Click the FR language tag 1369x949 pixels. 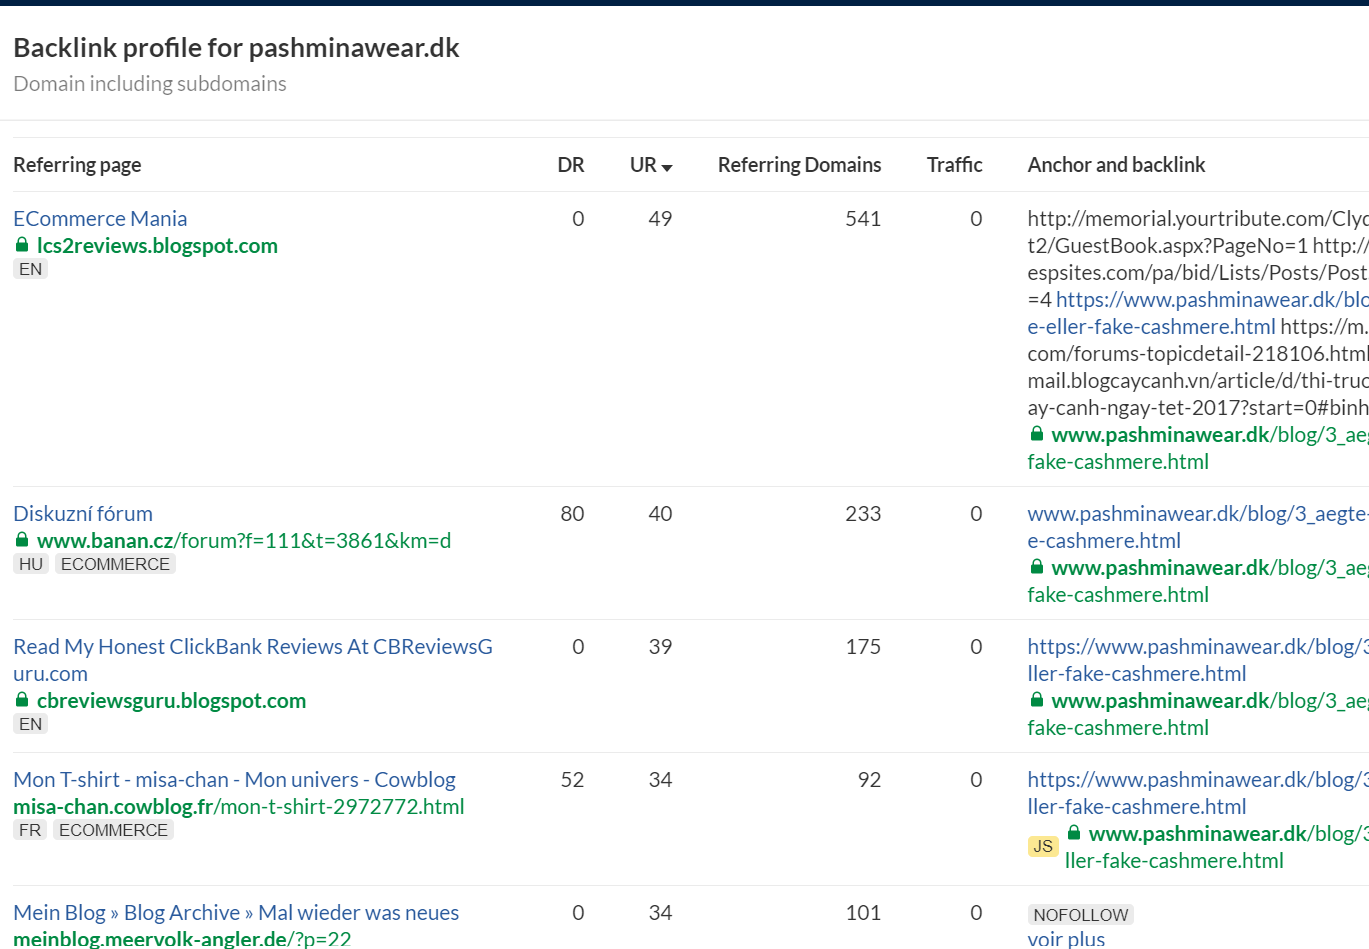[x=30, y=830]
